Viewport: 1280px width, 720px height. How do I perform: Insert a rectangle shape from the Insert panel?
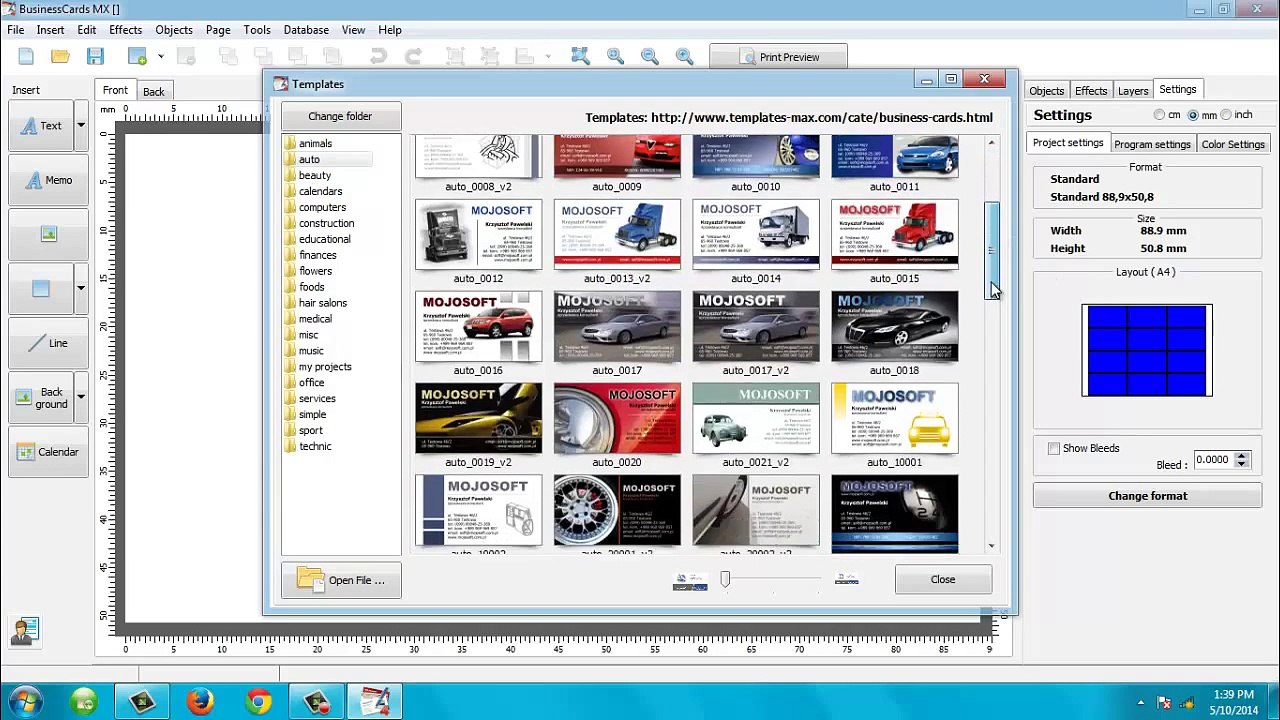tap(41, 288)
